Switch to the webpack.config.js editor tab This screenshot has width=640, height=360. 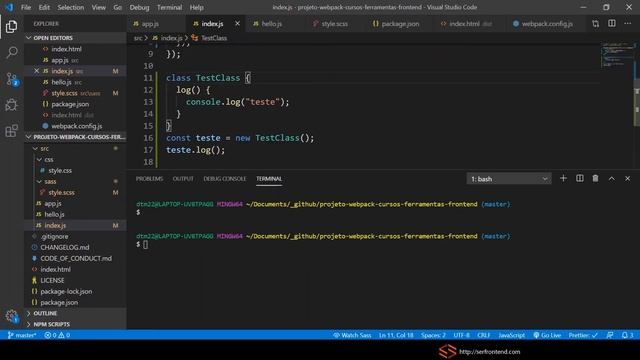(546, 24)
